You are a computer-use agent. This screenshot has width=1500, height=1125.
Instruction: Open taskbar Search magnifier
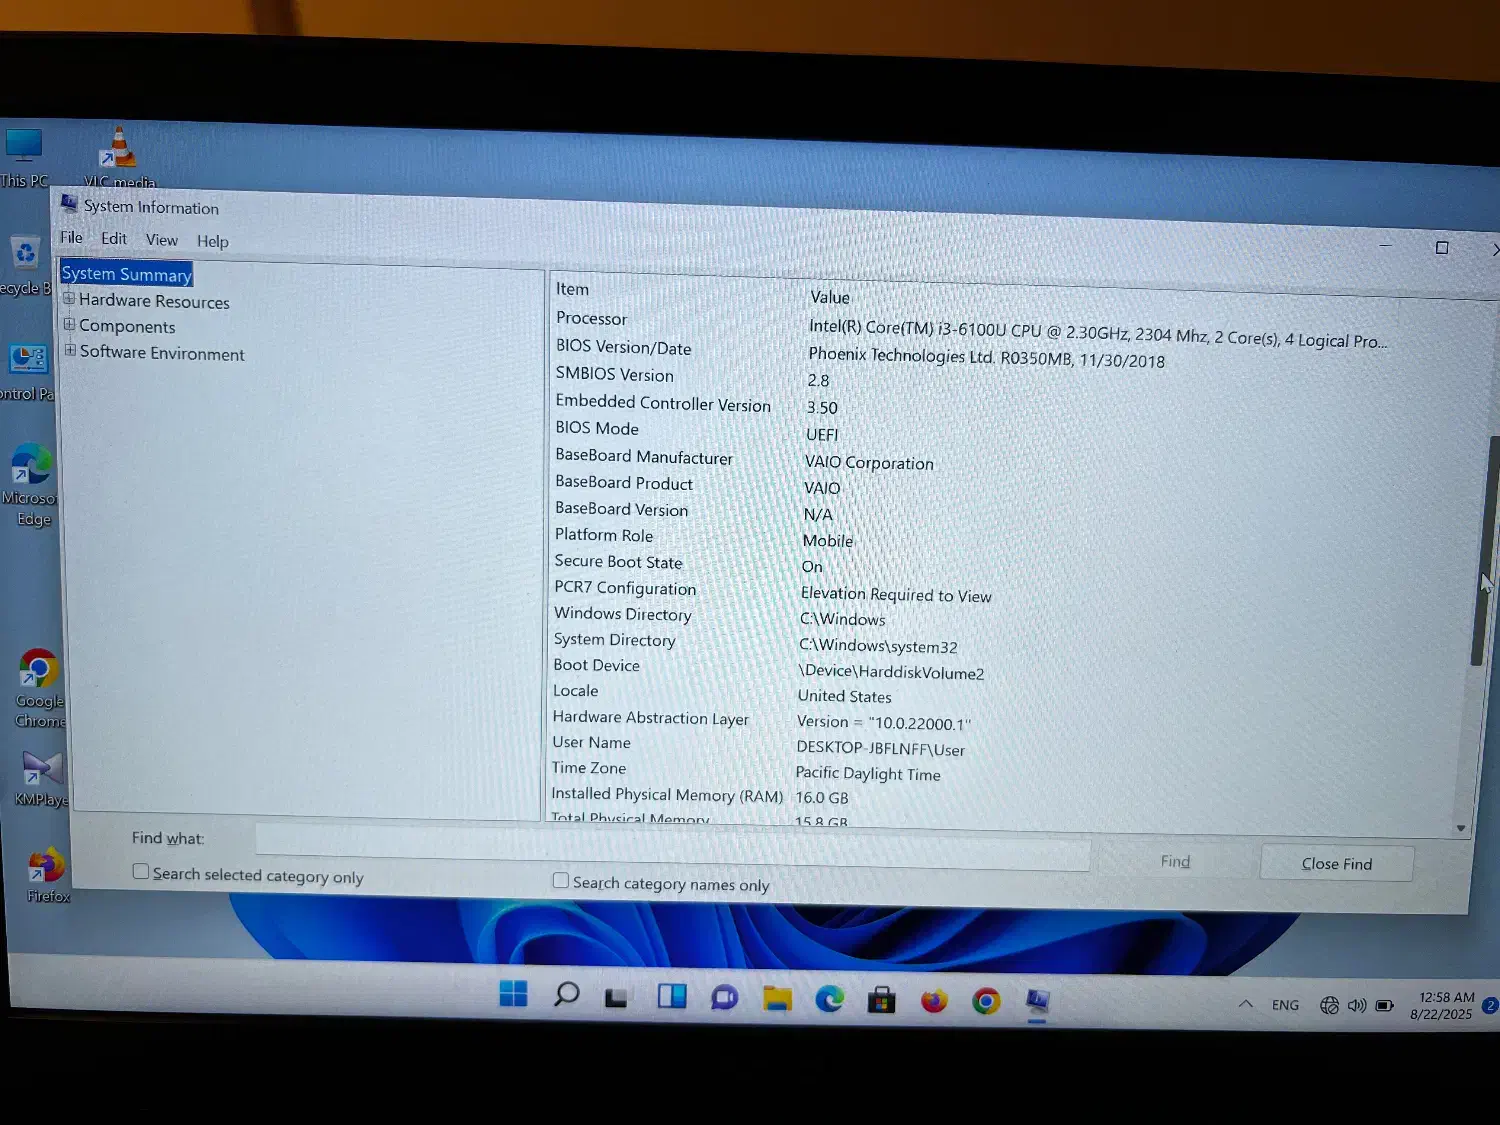tap(566, 995)
